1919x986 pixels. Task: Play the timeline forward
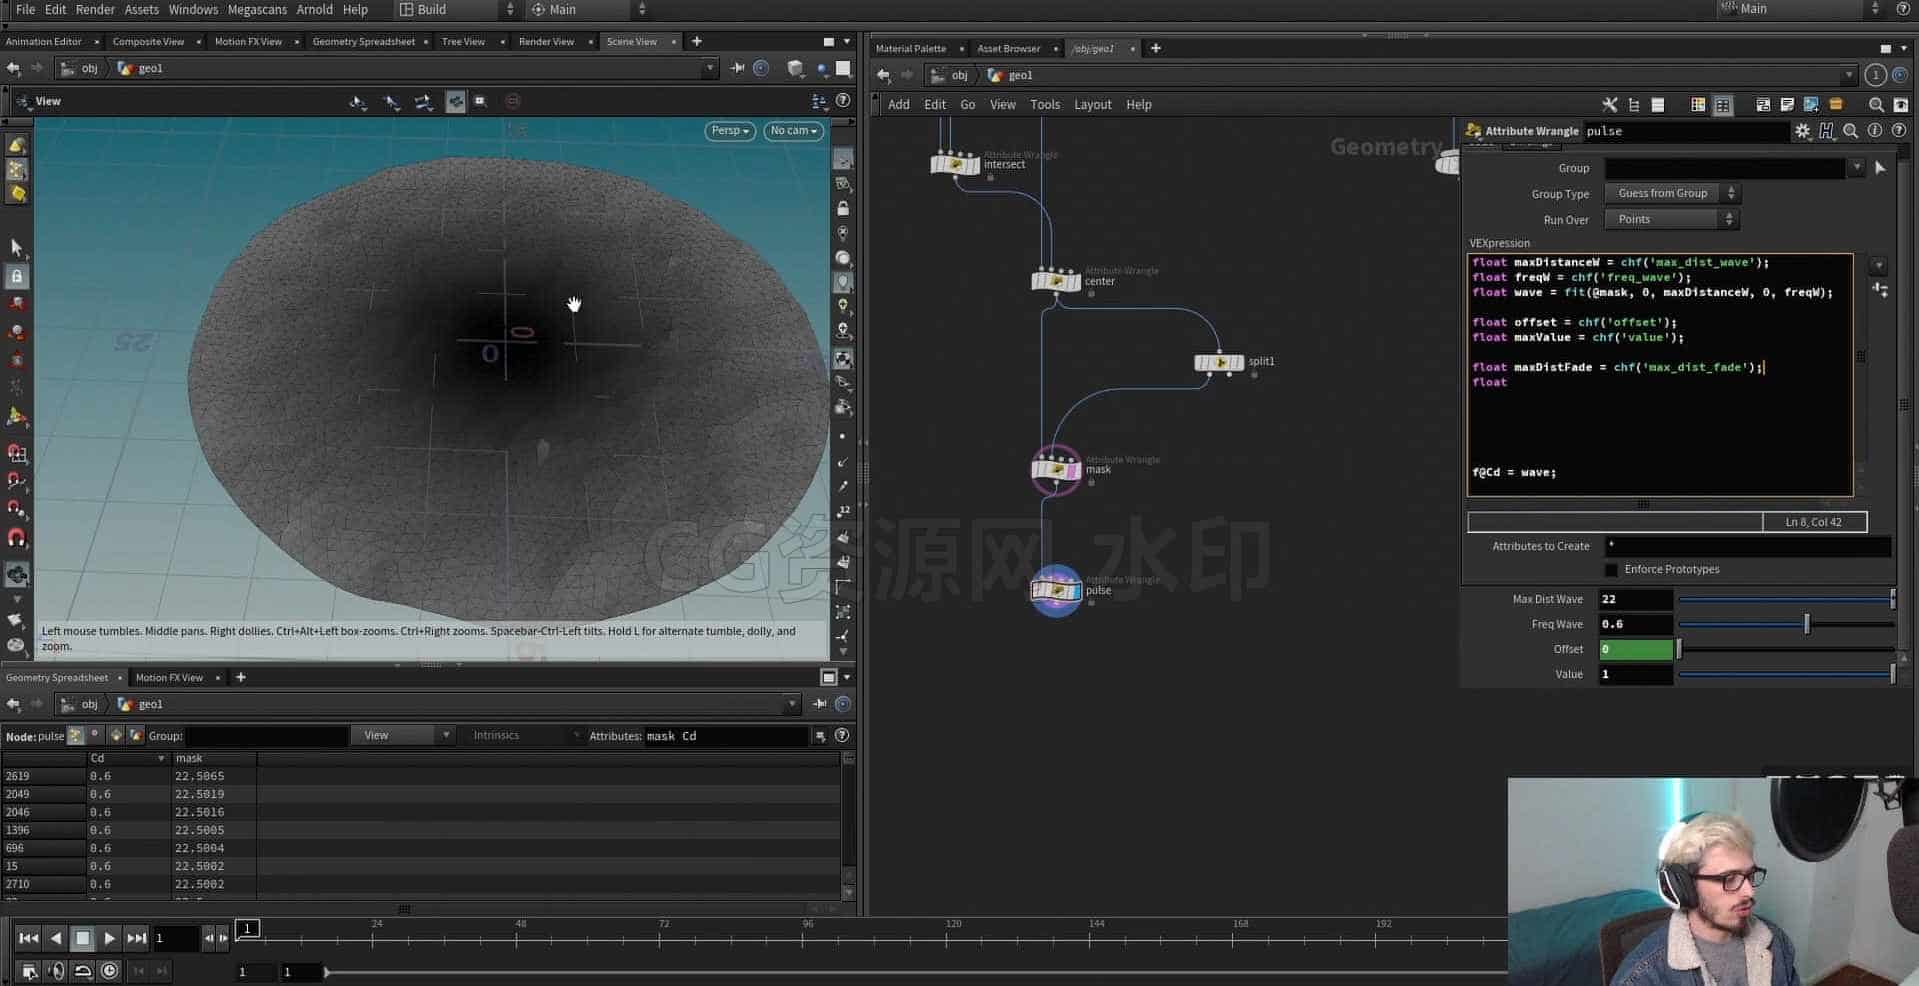[x=110, y=938]
